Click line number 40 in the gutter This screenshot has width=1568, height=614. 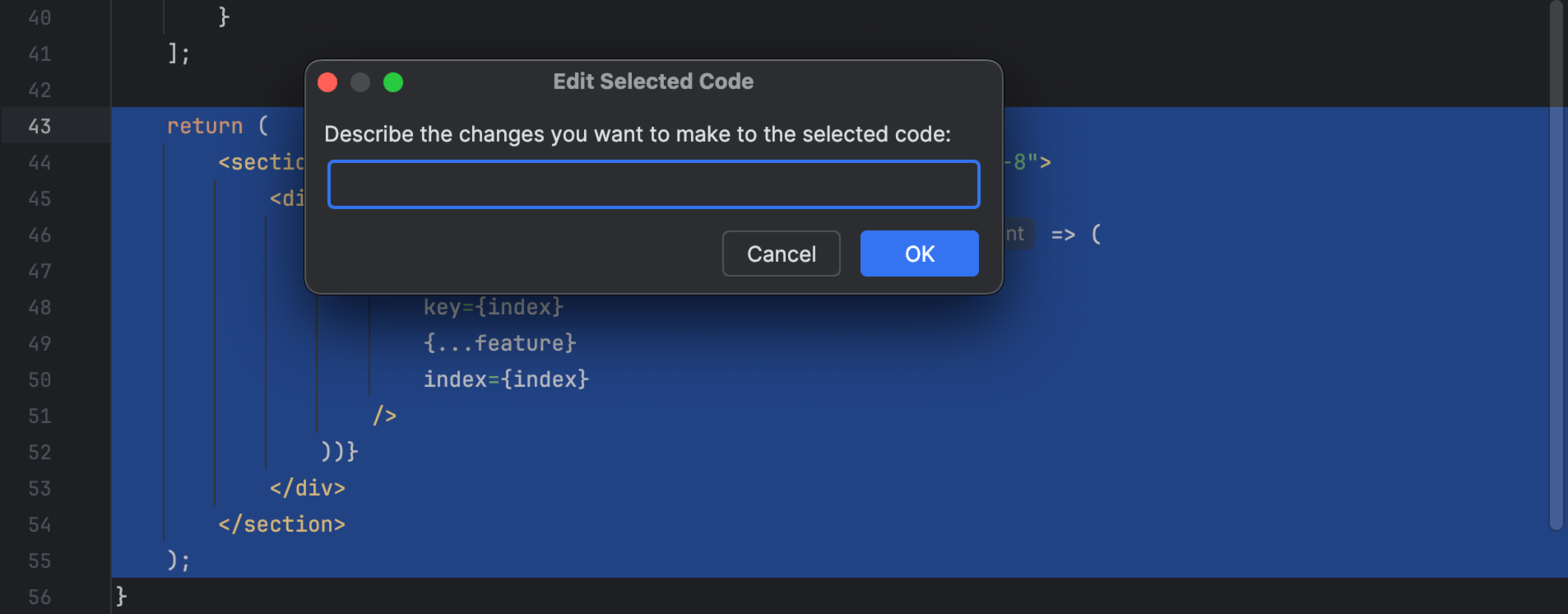tap(40, 18)
